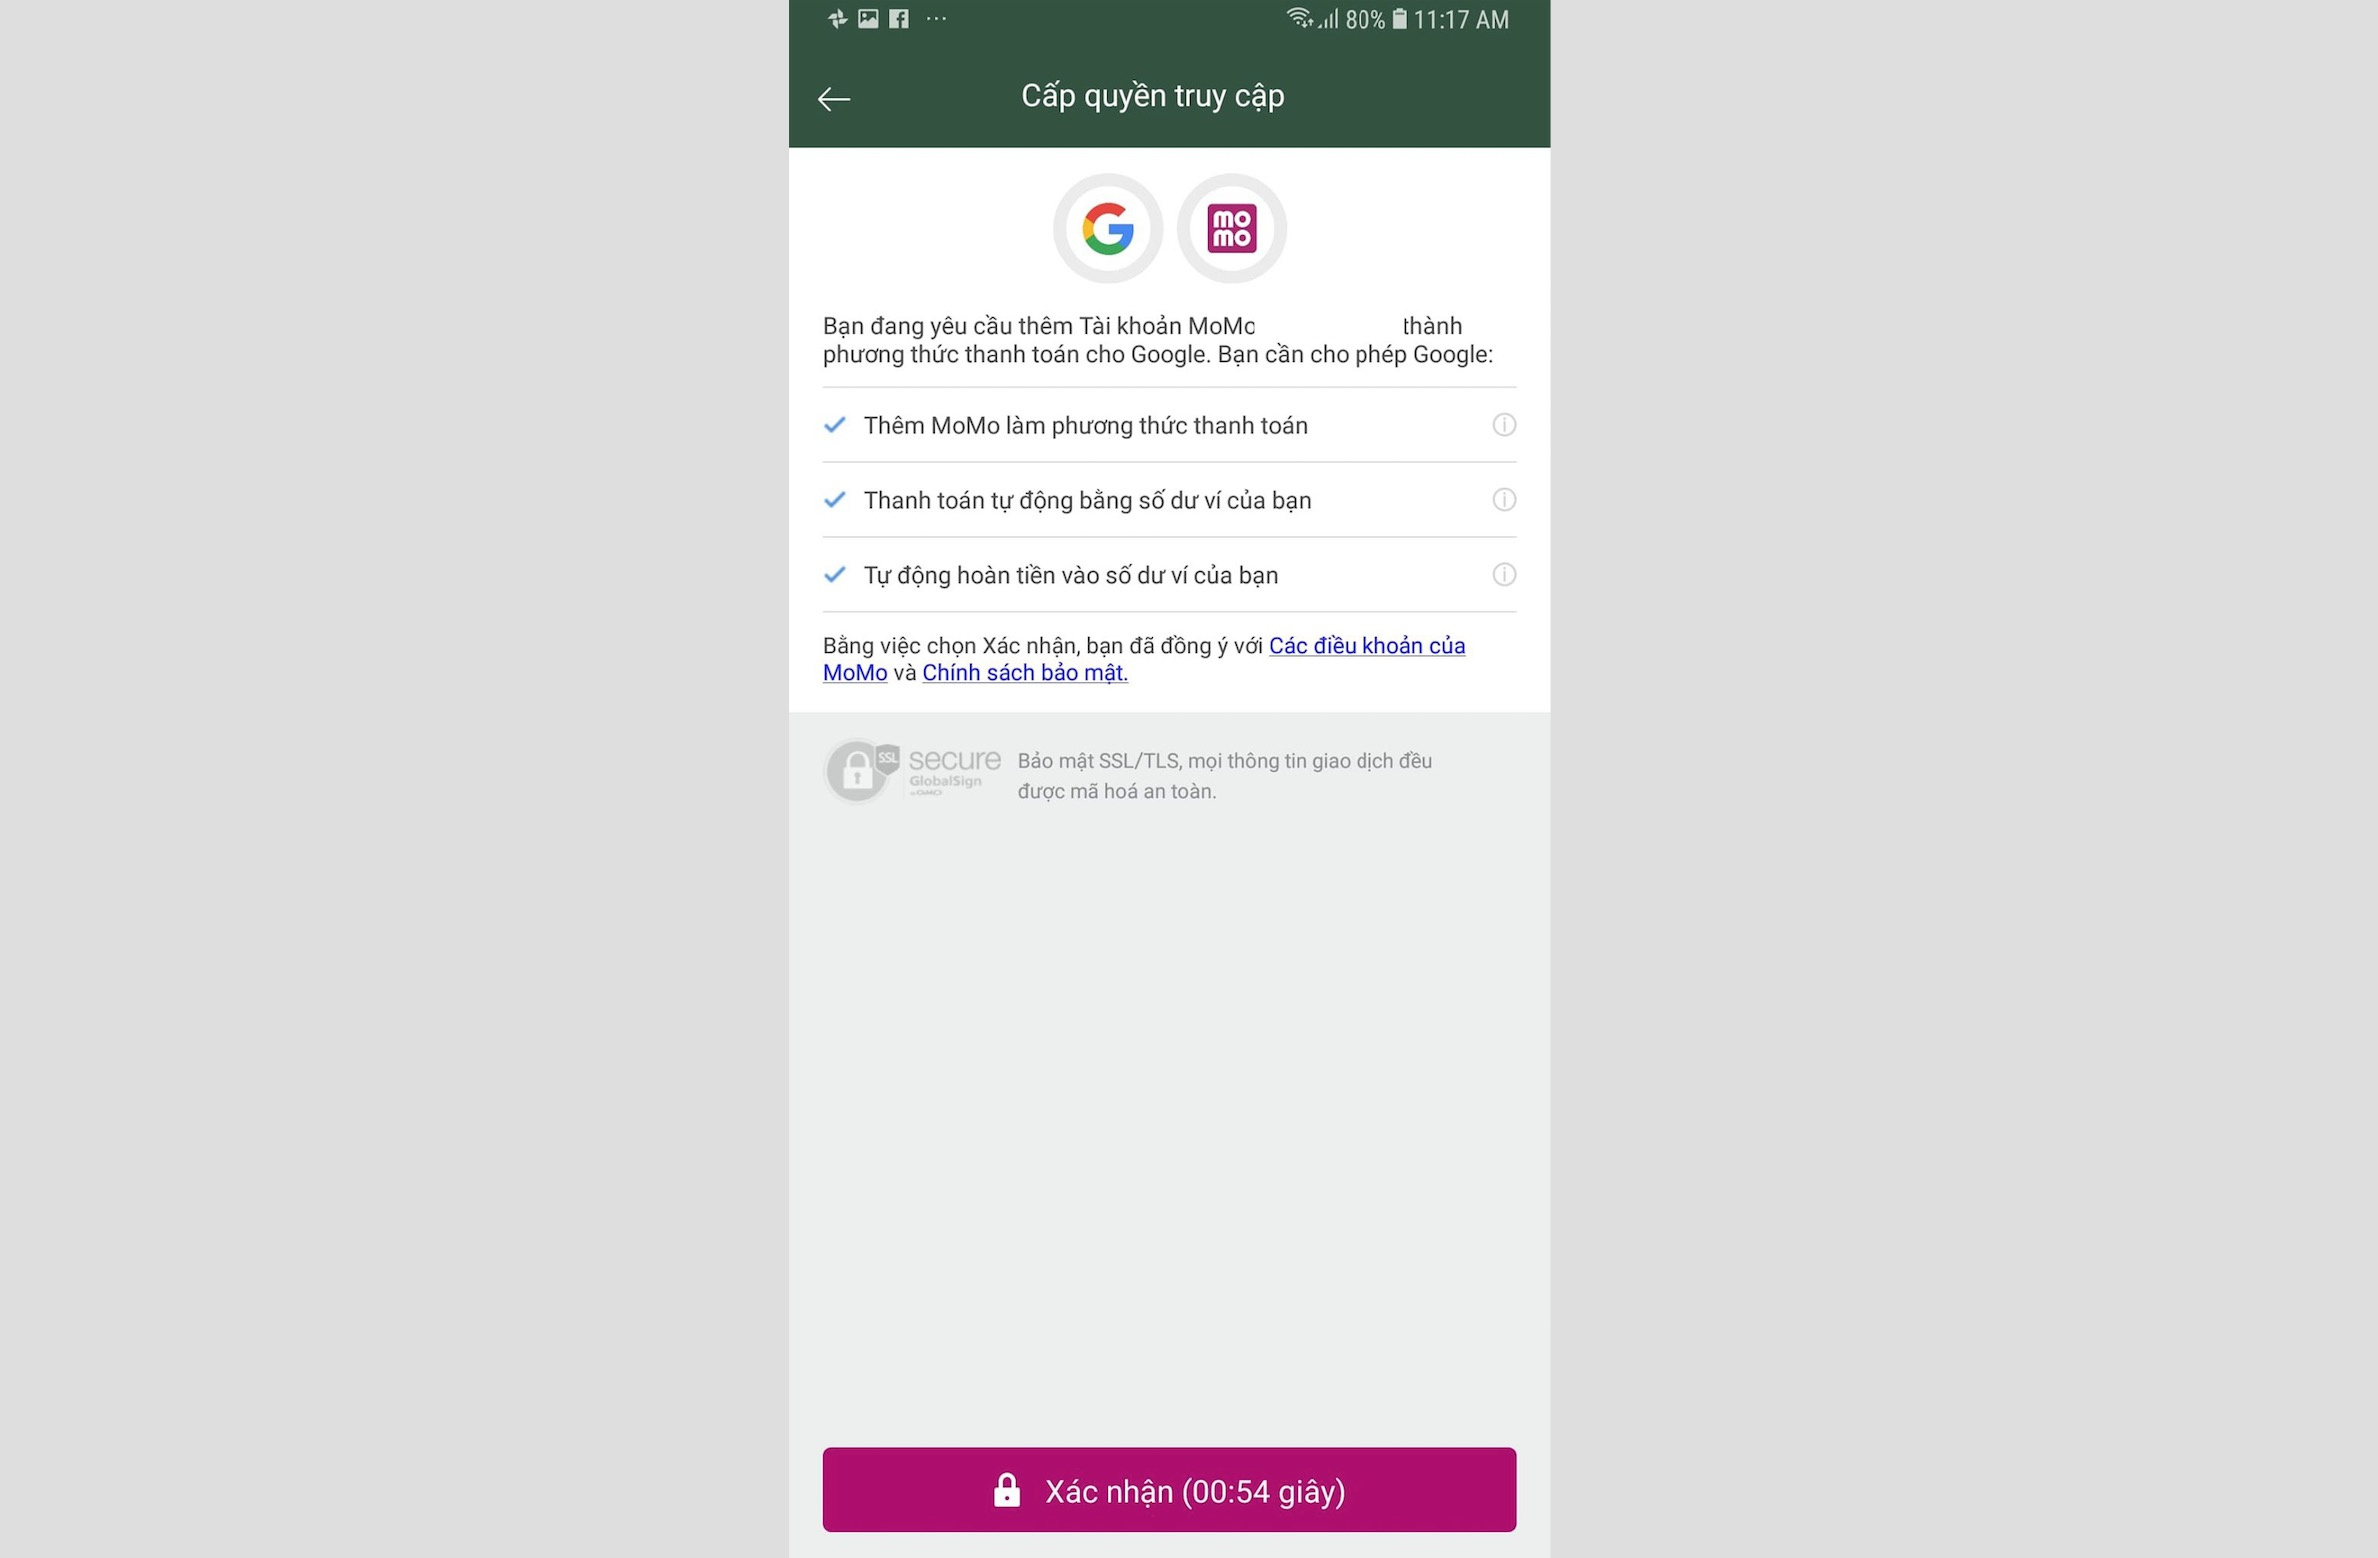This screenshot has height=1558, width=2378.
Task: Toggle checkmark for Thêm MoMo làm phương thức
Action: (x=835, y=425)
